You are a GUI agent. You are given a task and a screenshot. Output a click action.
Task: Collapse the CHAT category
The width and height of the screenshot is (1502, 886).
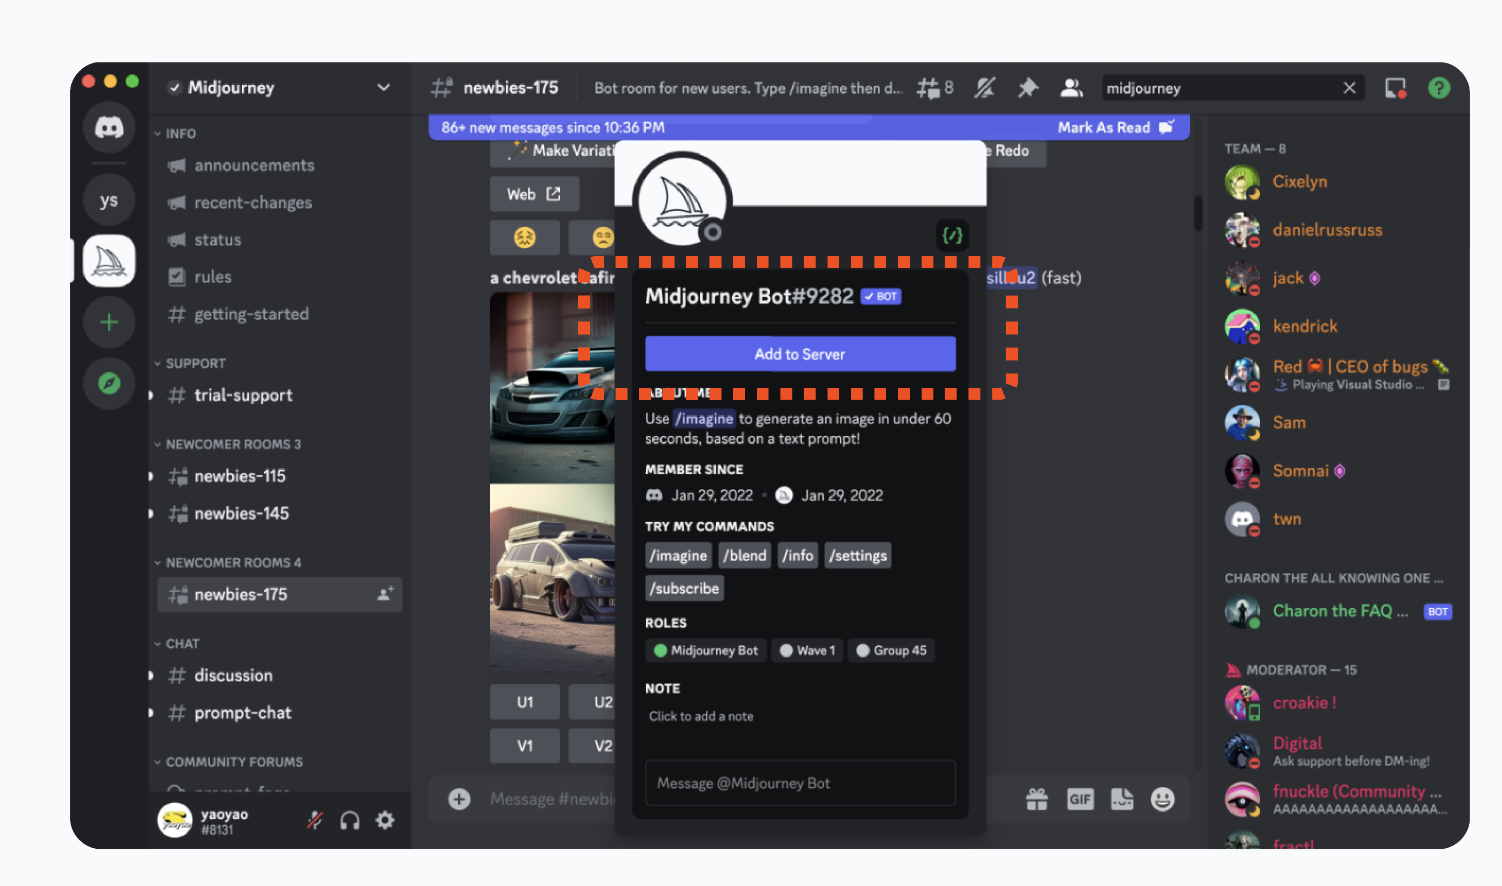177,644
